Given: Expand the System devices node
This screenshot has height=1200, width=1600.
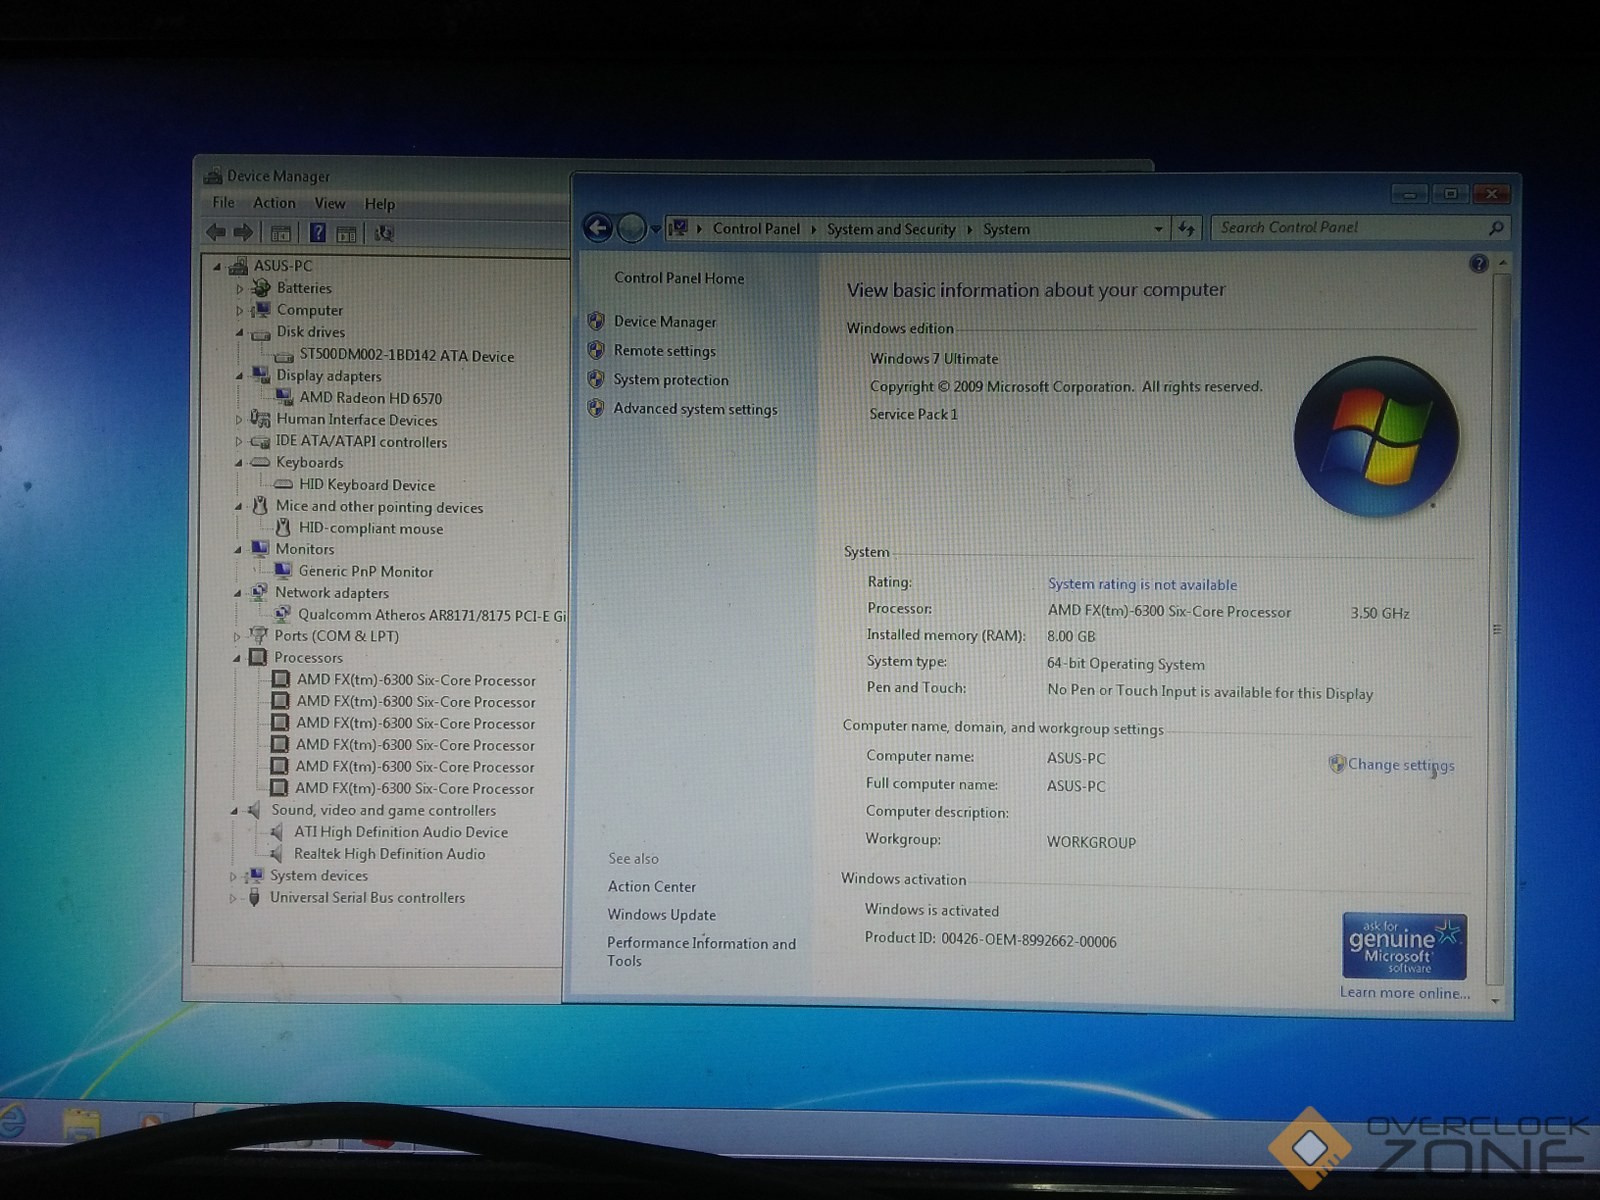Looking at the screenshot, I should (x=233, y=876).
